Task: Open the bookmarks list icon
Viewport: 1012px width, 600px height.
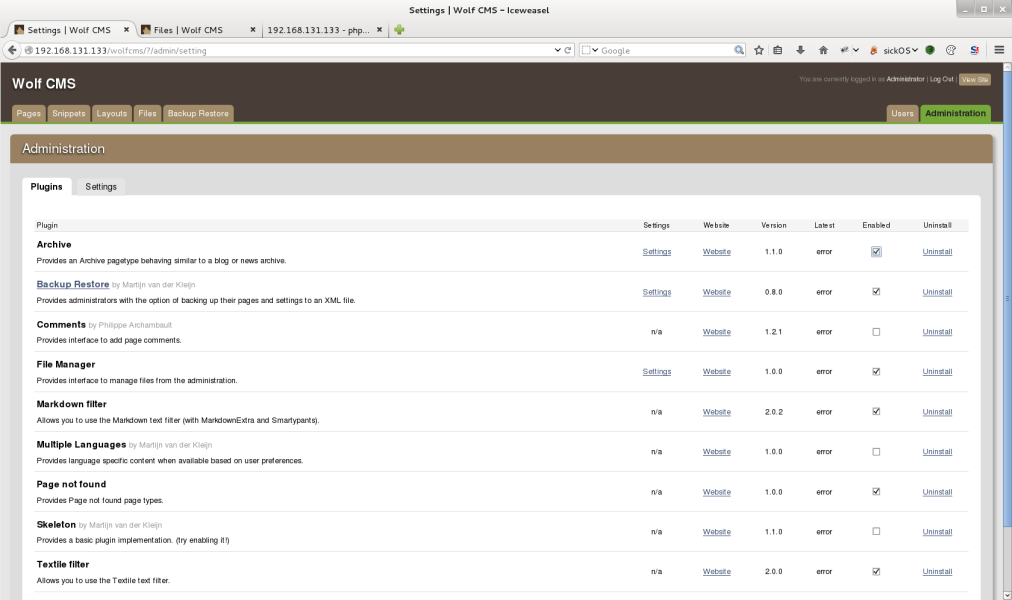Action: [x=778, y=50]
